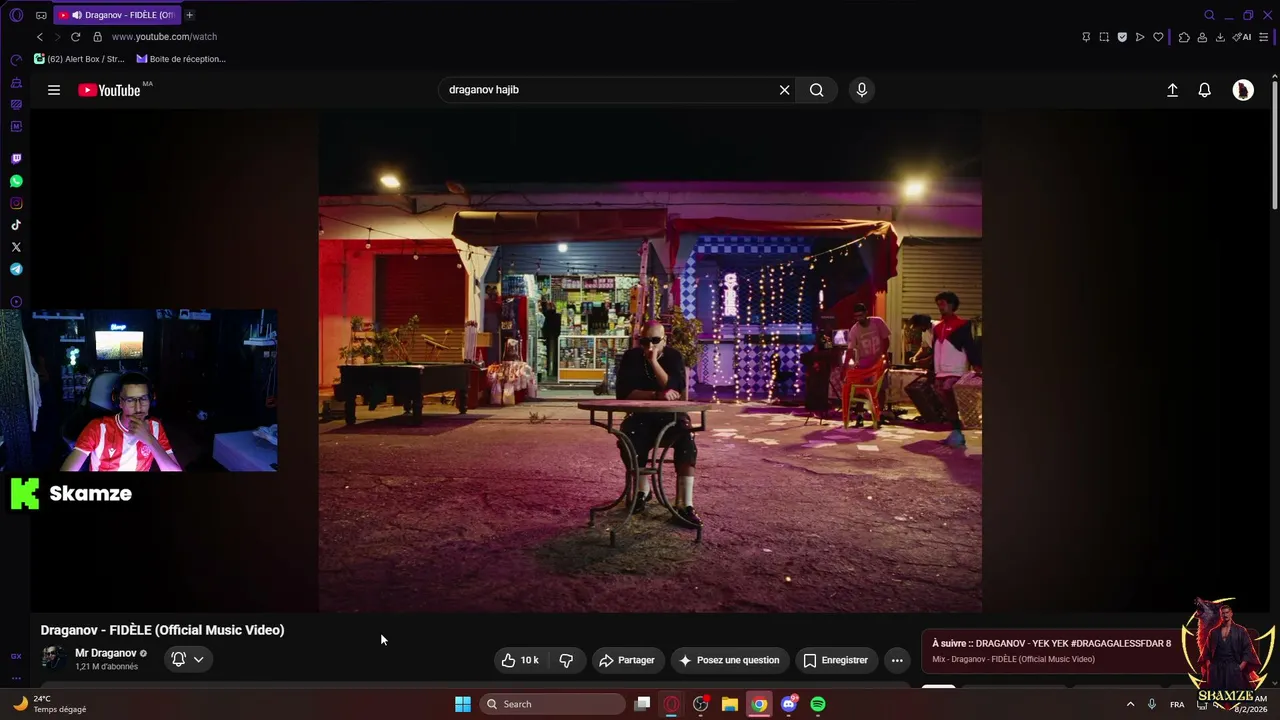Open X (Twitter) in the Opera sidebar
This screenshot has width=1280, height=720.
(x=16, y=247)
